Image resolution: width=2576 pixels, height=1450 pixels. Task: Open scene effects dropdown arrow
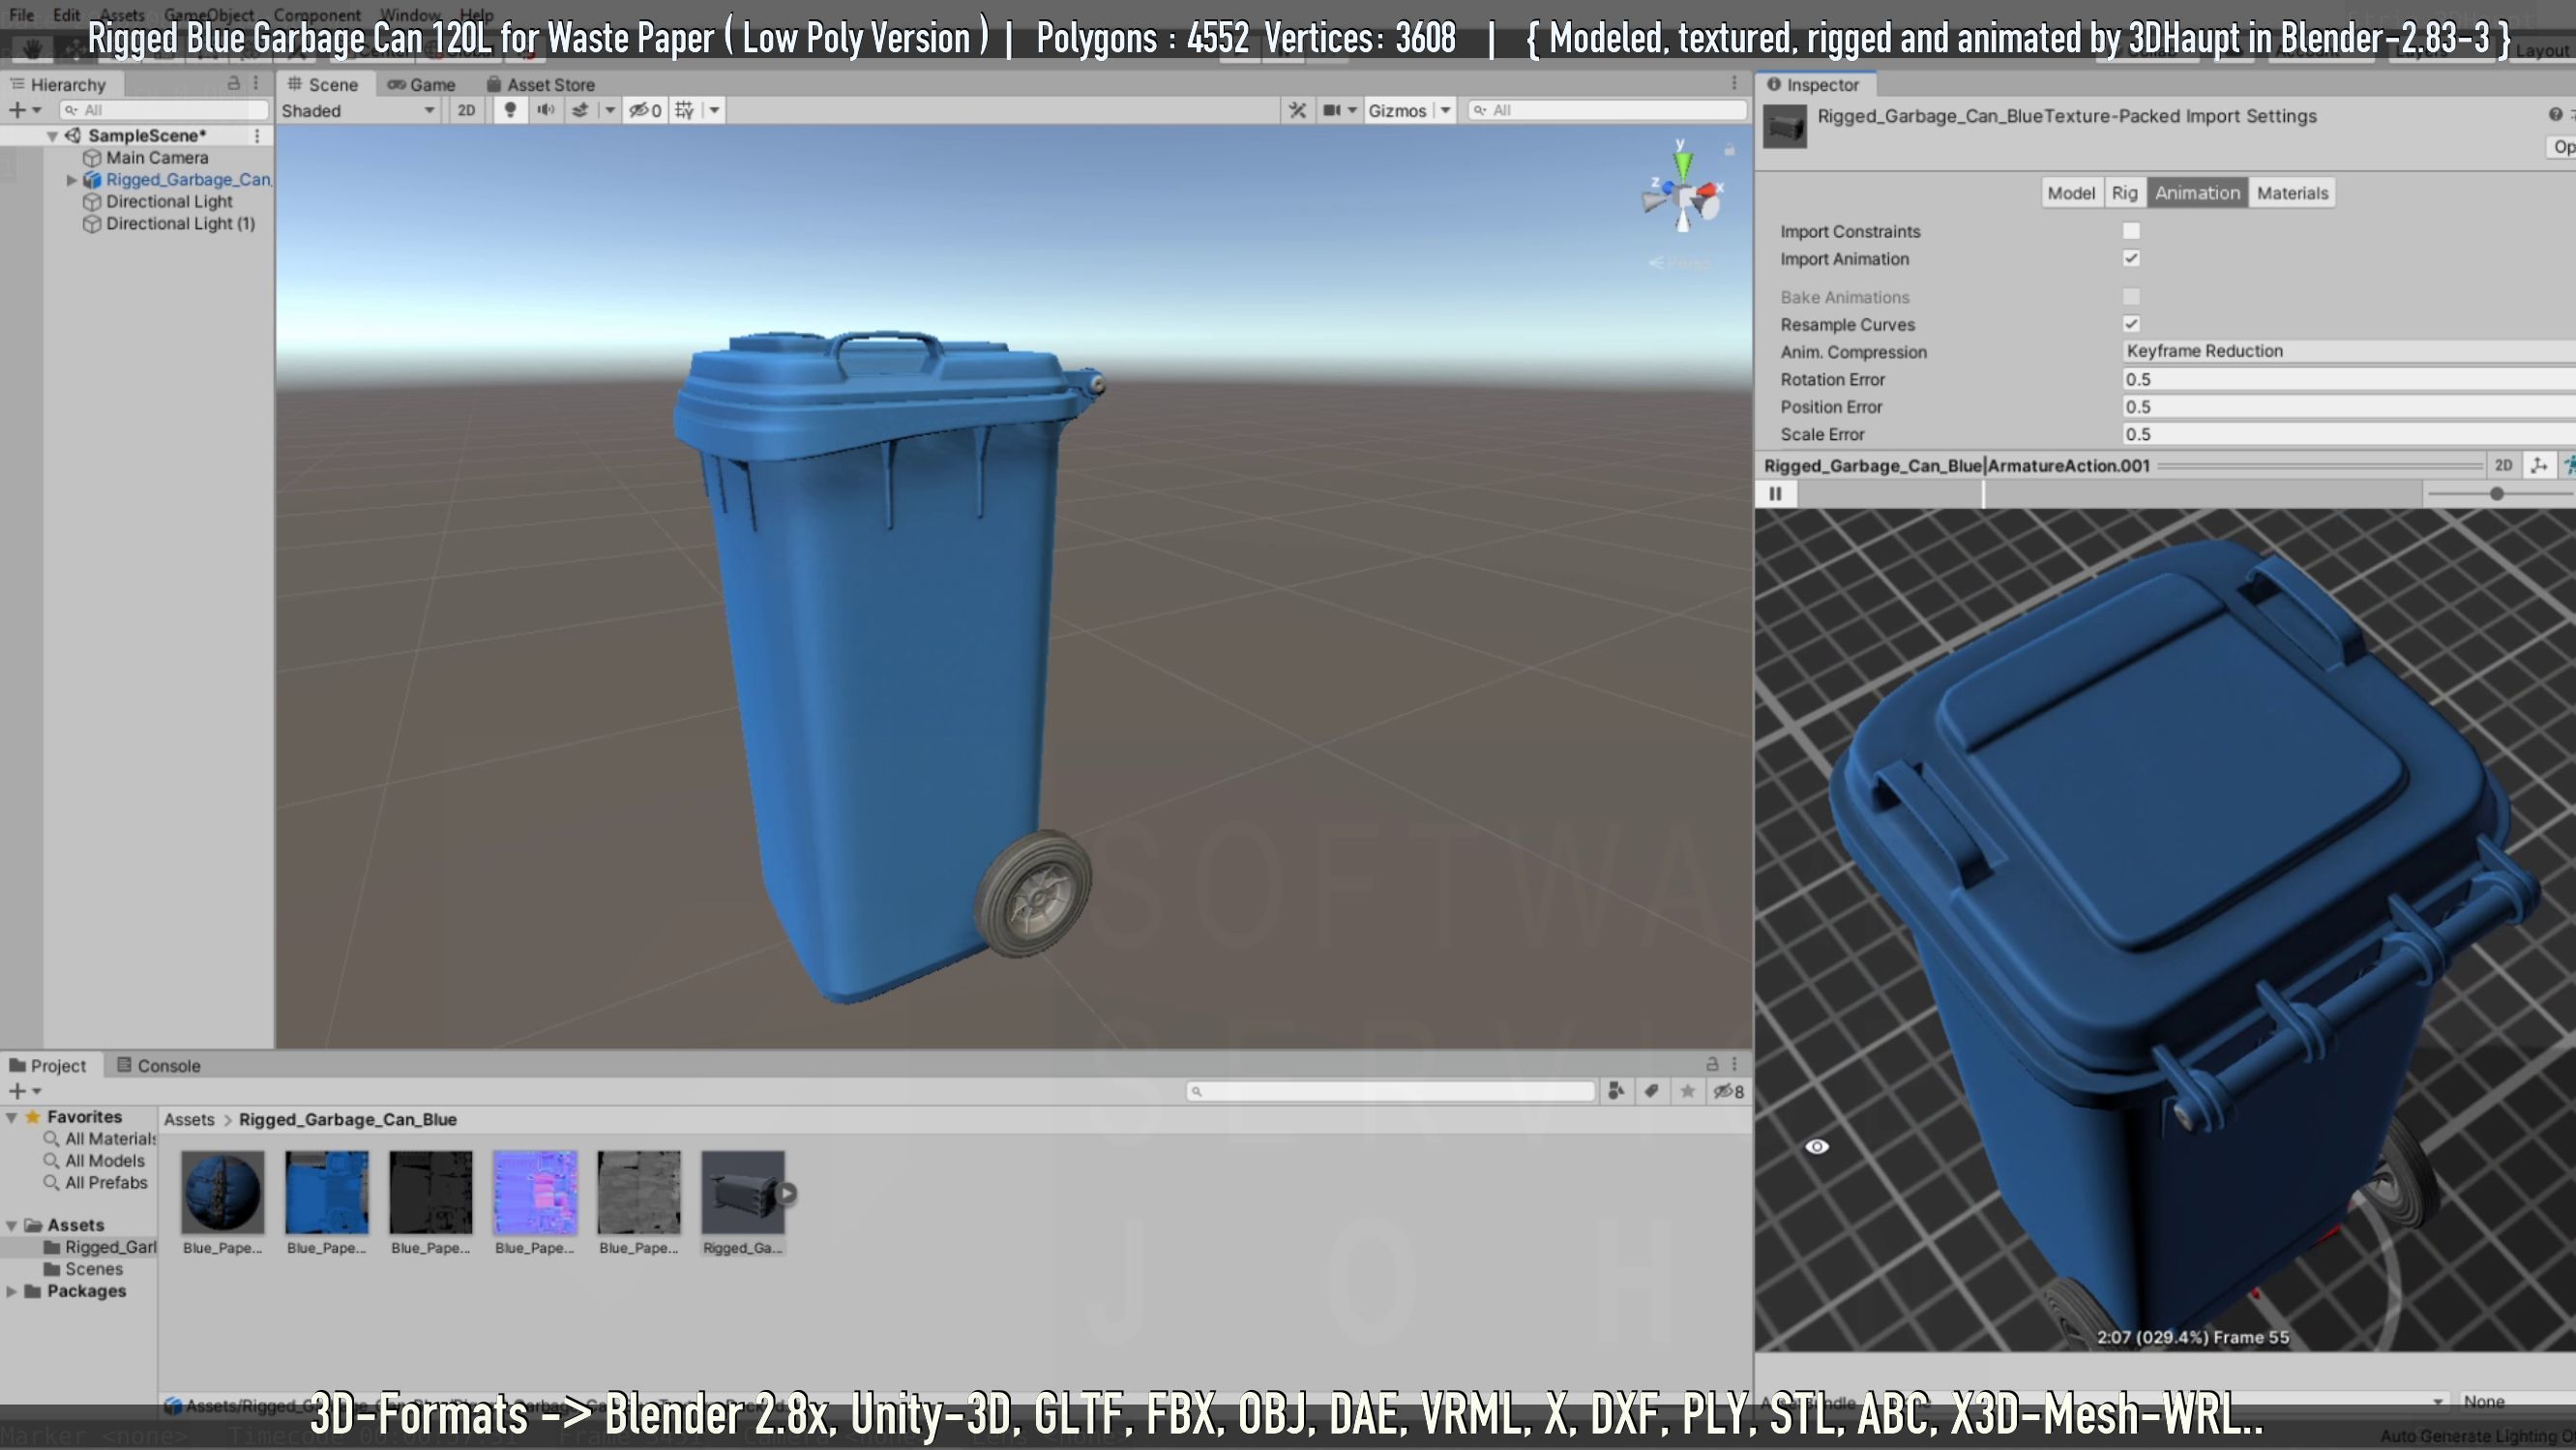pyautogui.click(x=610, y=110)
